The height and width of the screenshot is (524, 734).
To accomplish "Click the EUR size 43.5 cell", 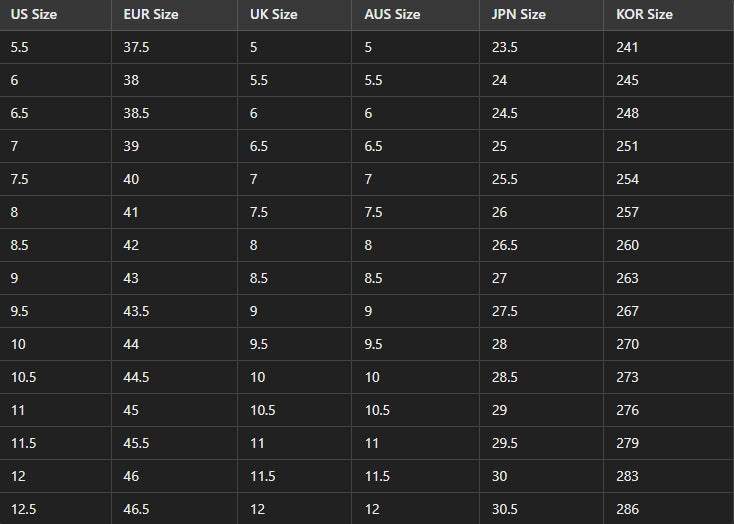I will pos(136,312).
